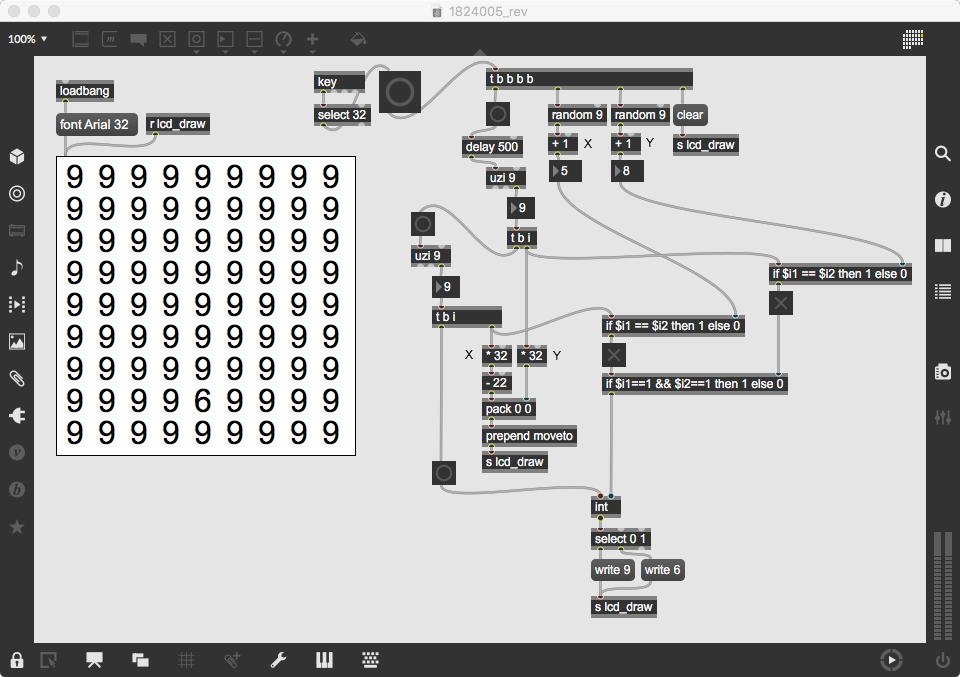Open the Plug-ins sidebar icon

[x=17, y=416]
